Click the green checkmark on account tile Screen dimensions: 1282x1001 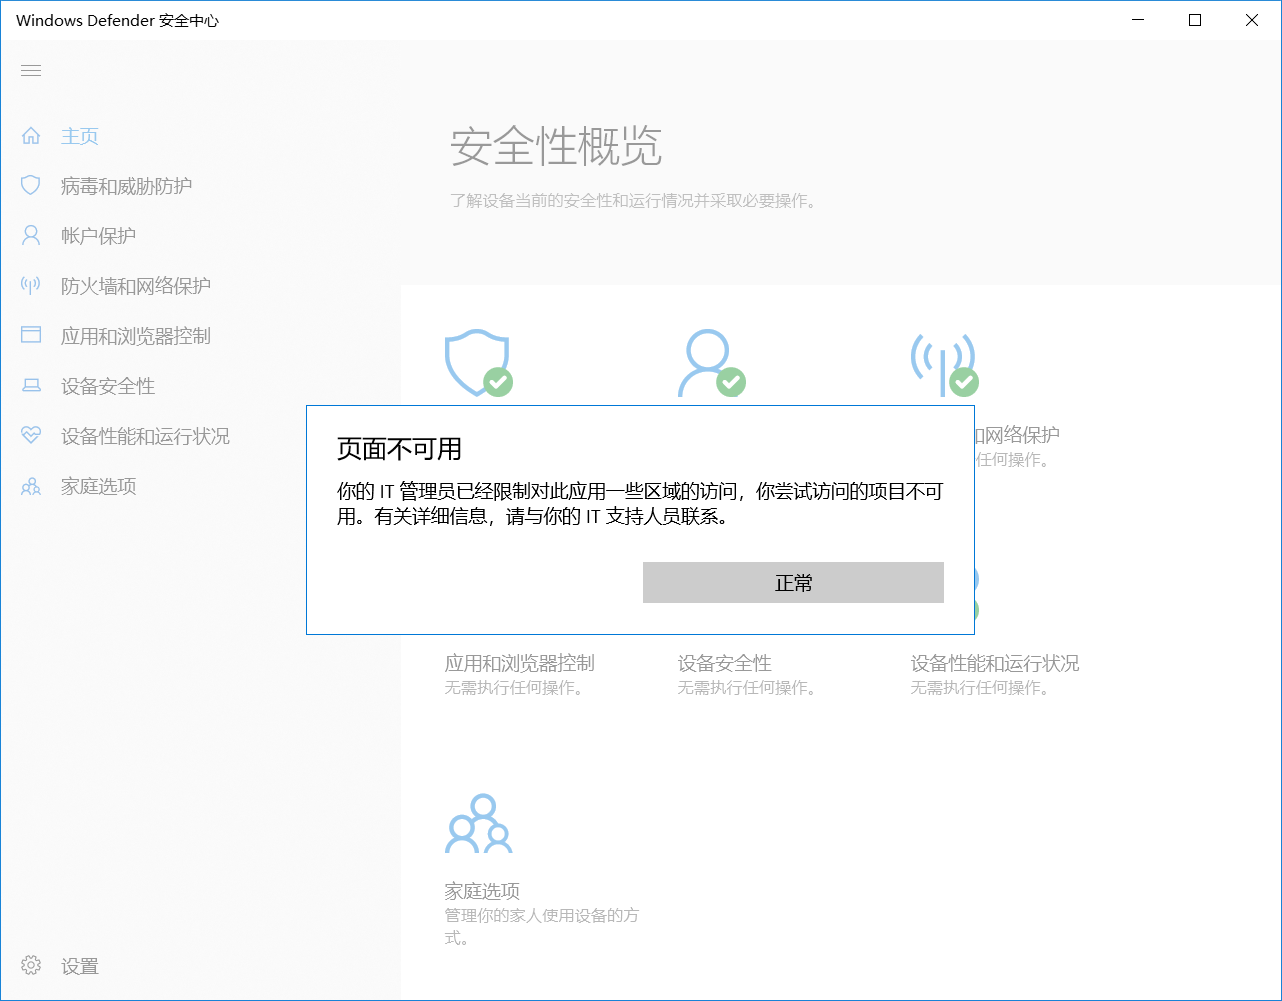(x=731, y=382)
